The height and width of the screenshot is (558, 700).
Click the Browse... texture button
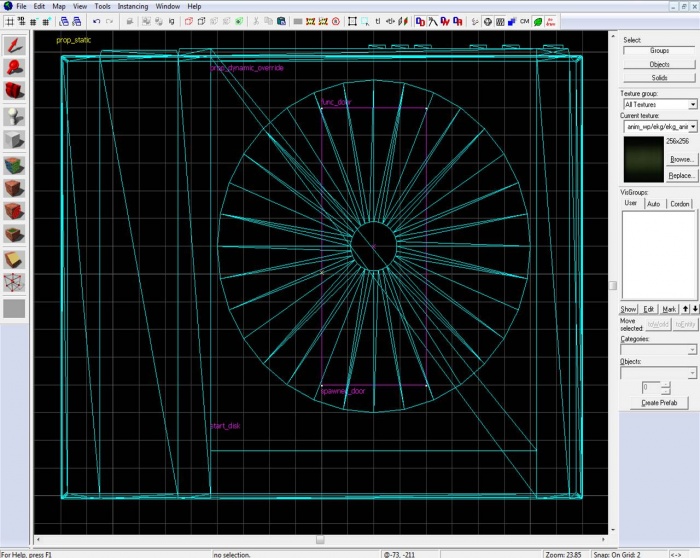(682, 159)
